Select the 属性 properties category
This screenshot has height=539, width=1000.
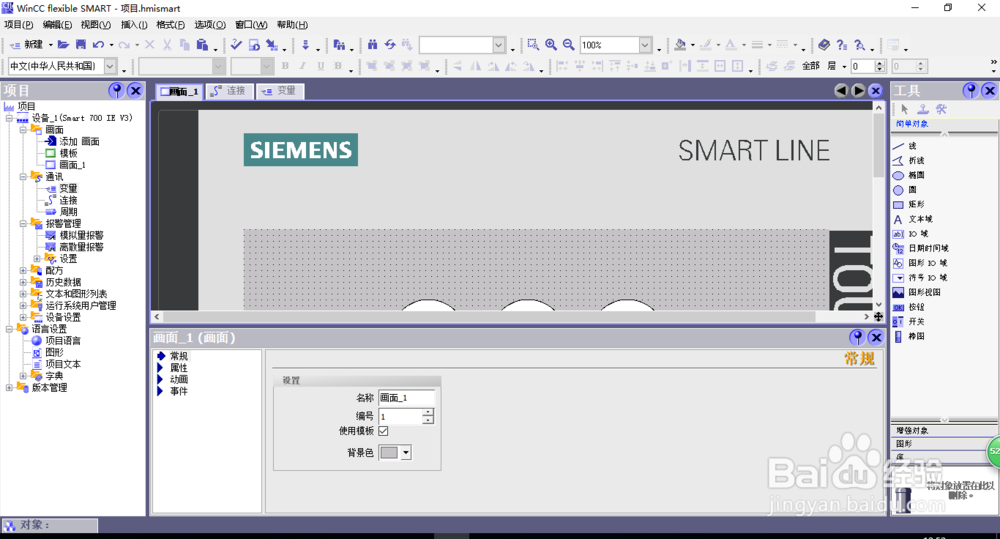pos(179,368)
